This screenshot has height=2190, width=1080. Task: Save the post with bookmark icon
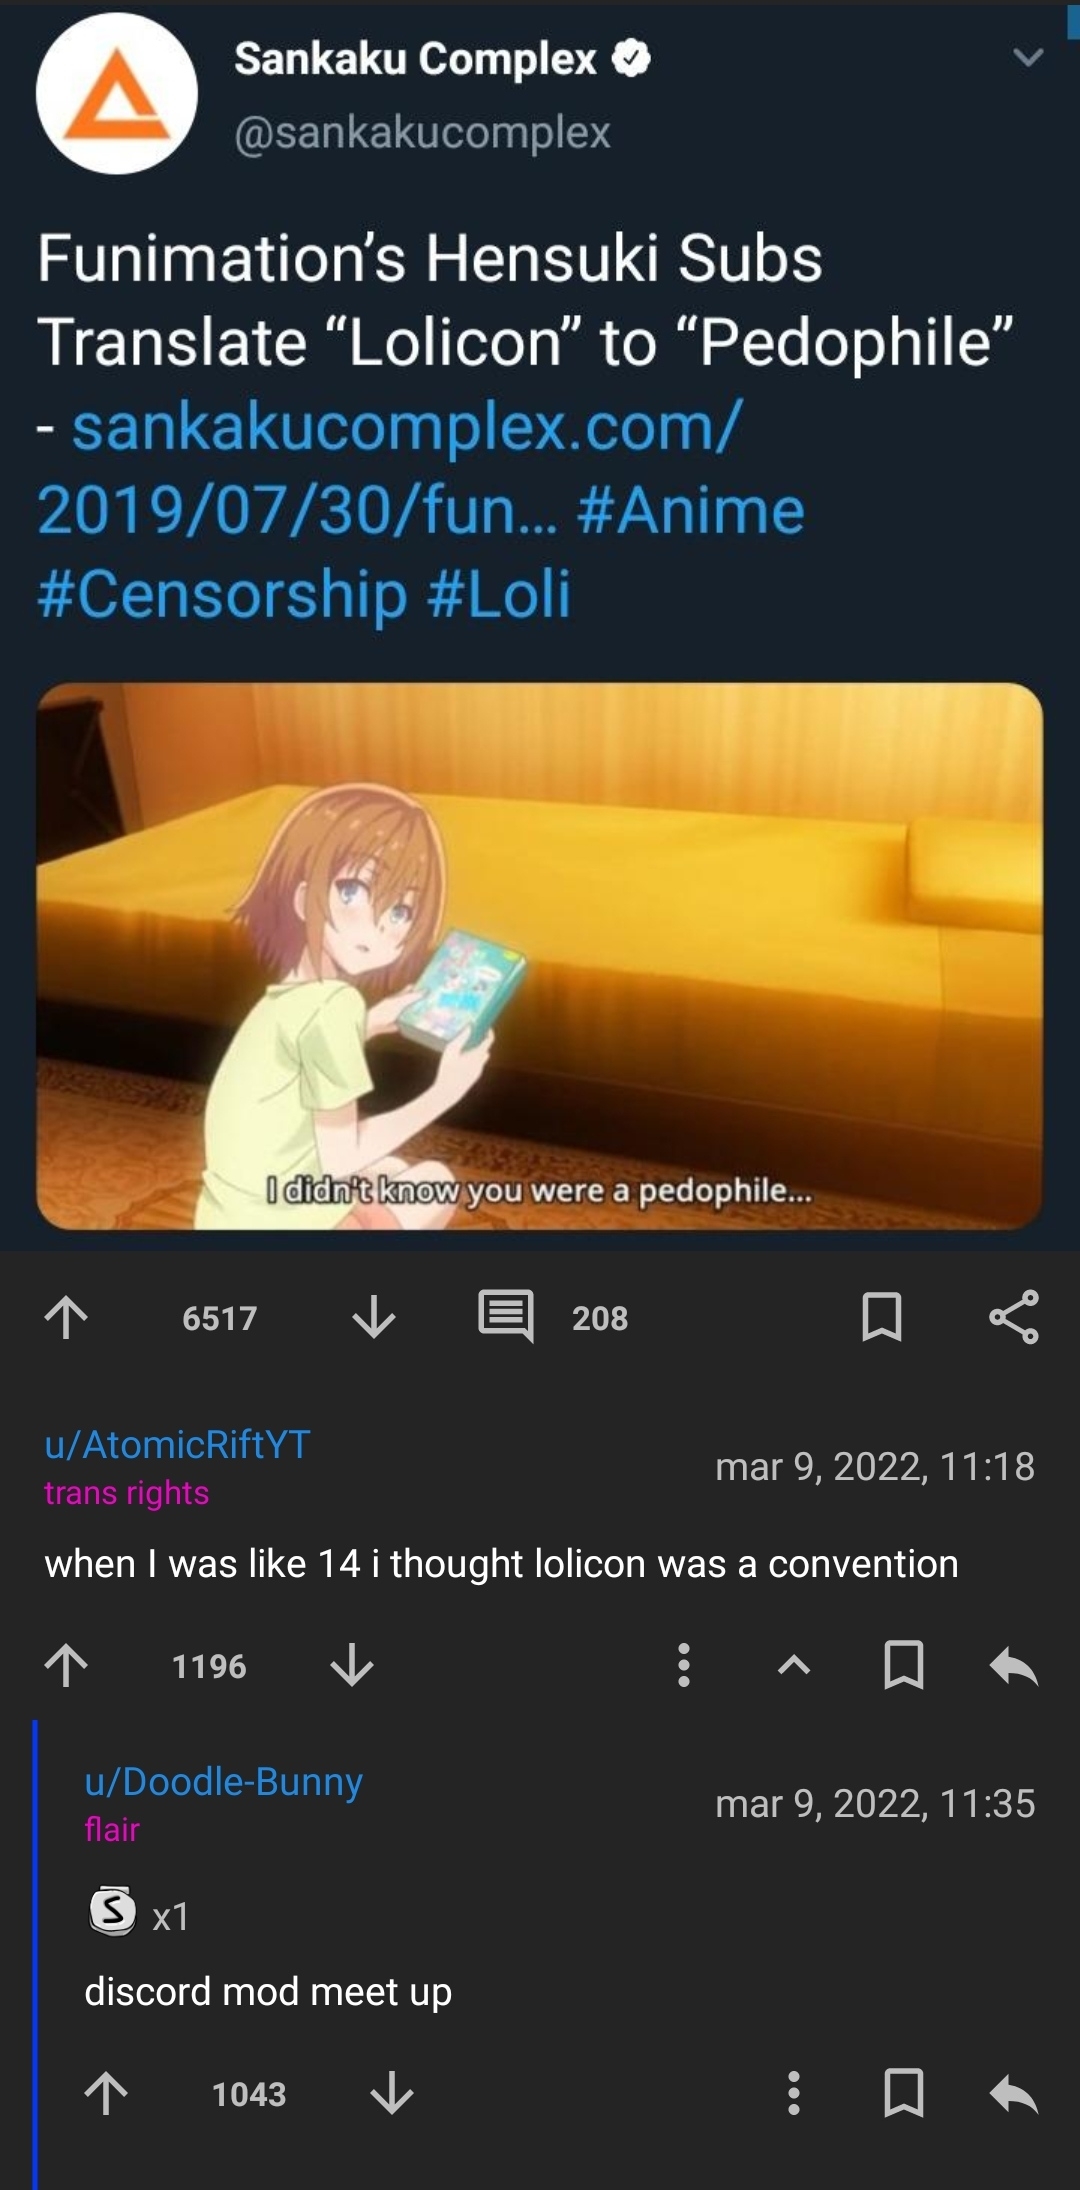coord(882,1317)
